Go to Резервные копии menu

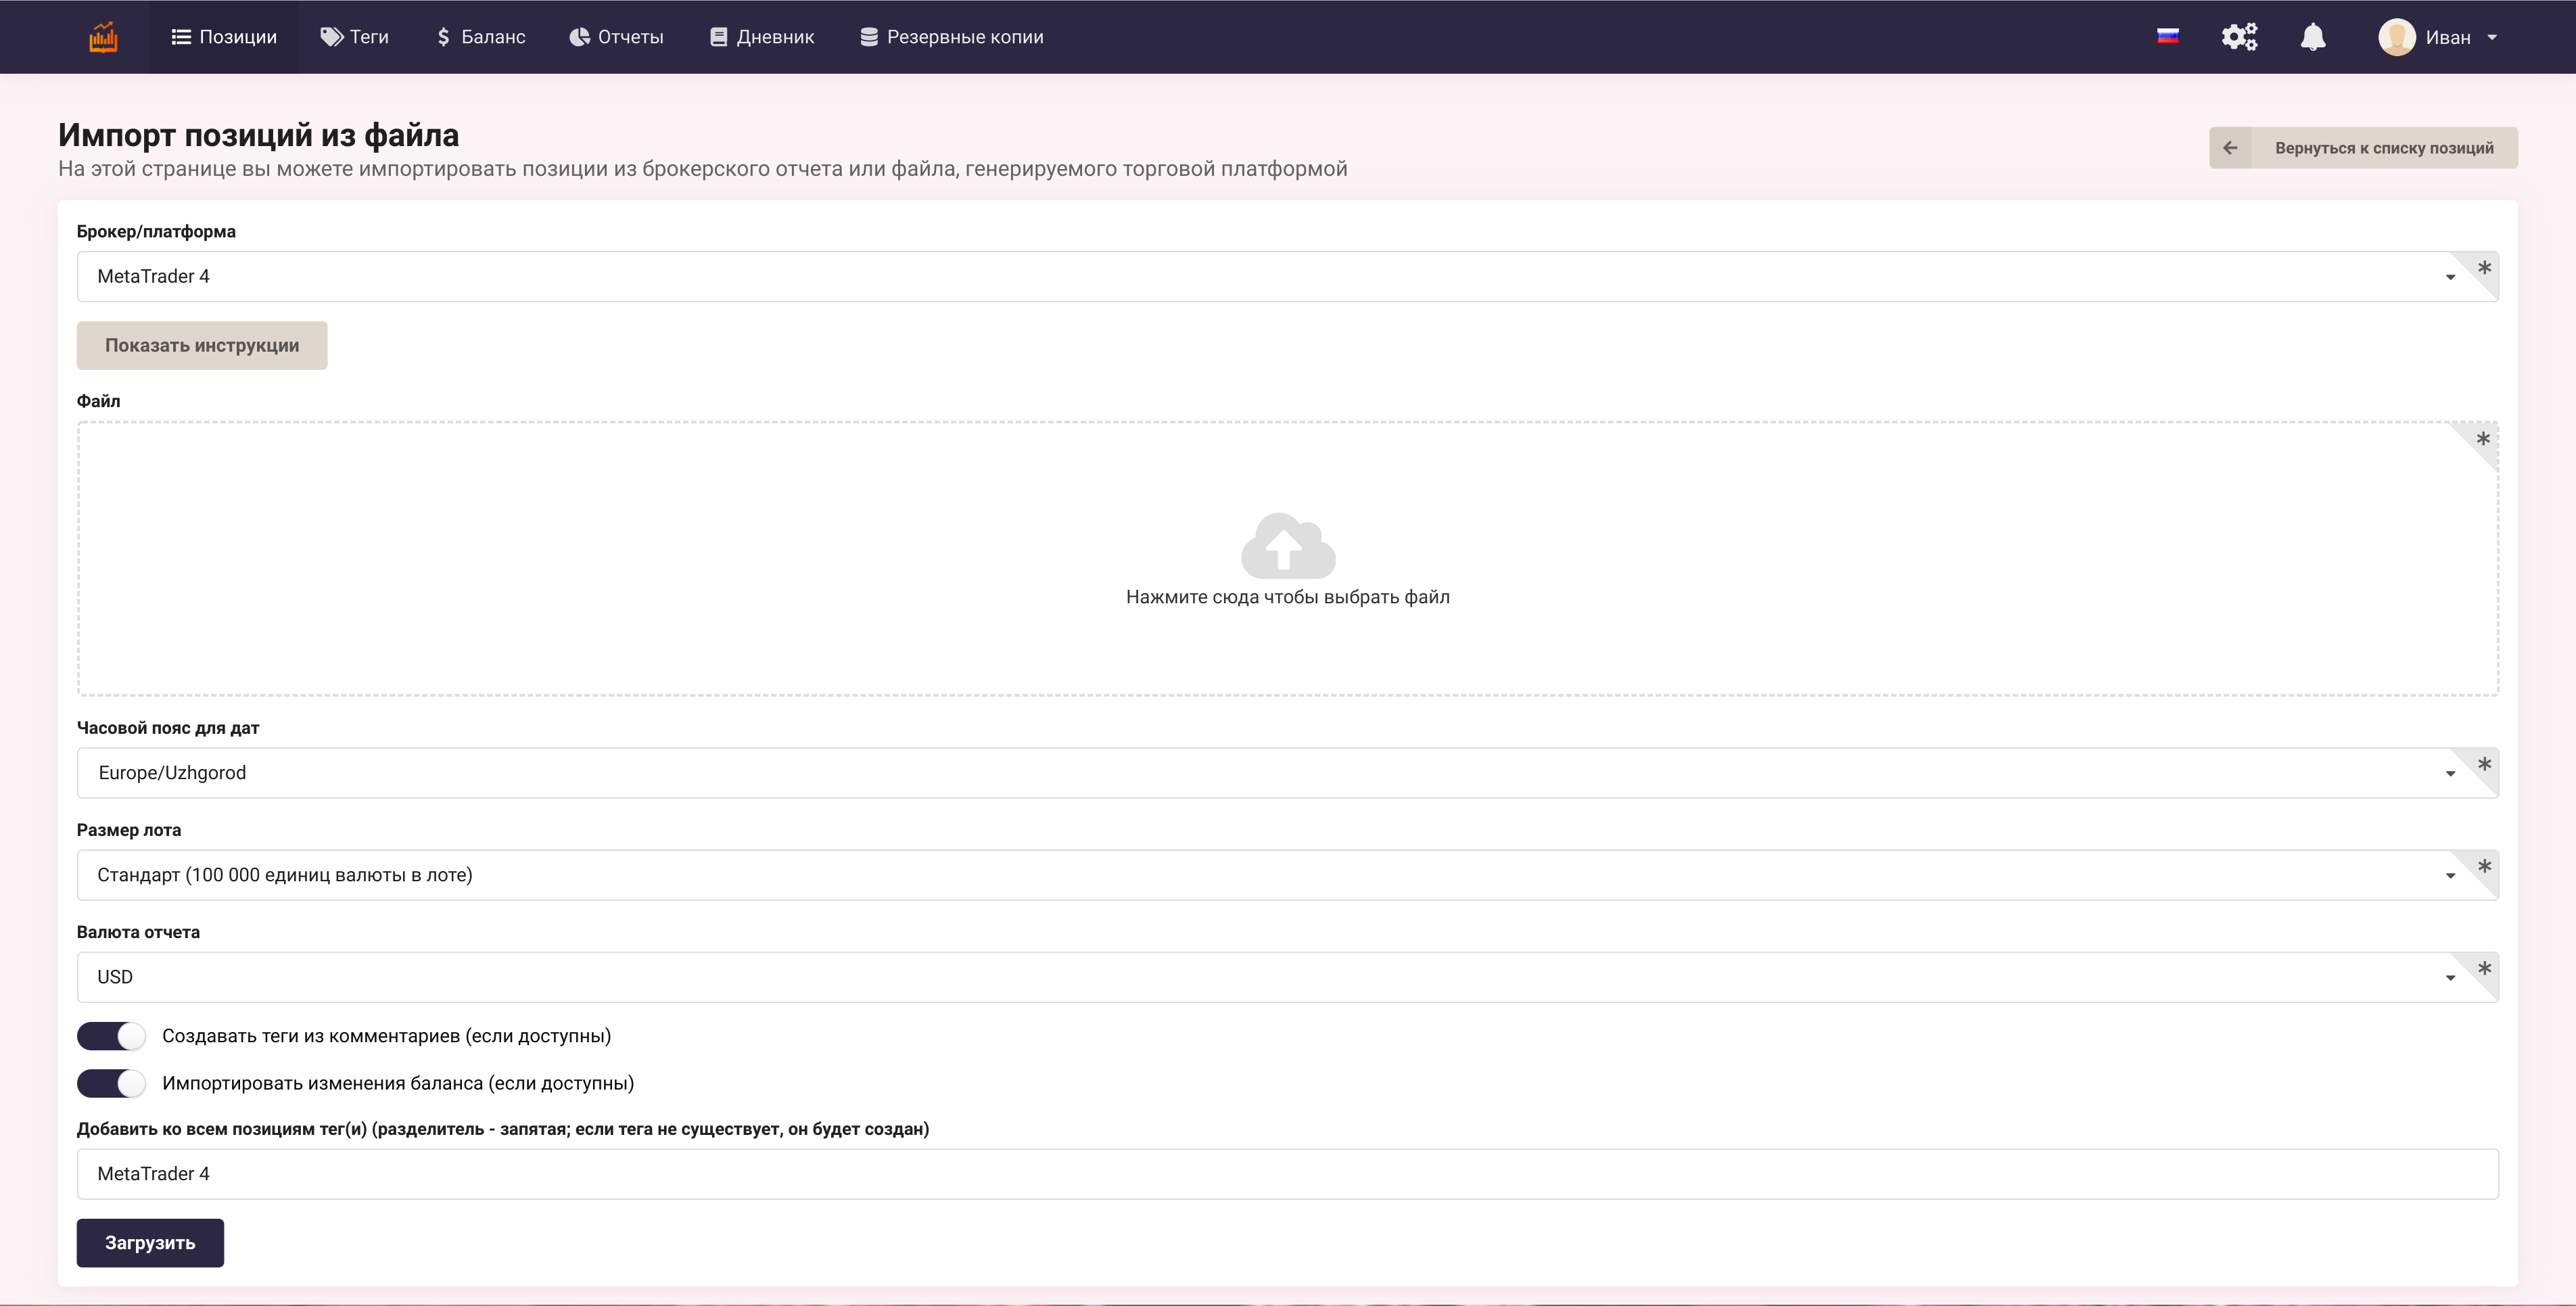point(951,37)
